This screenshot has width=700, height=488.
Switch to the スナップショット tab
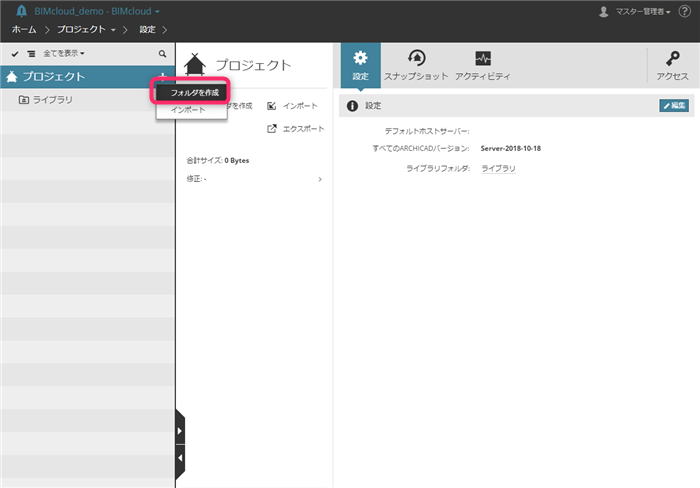[x=416, y=65]
